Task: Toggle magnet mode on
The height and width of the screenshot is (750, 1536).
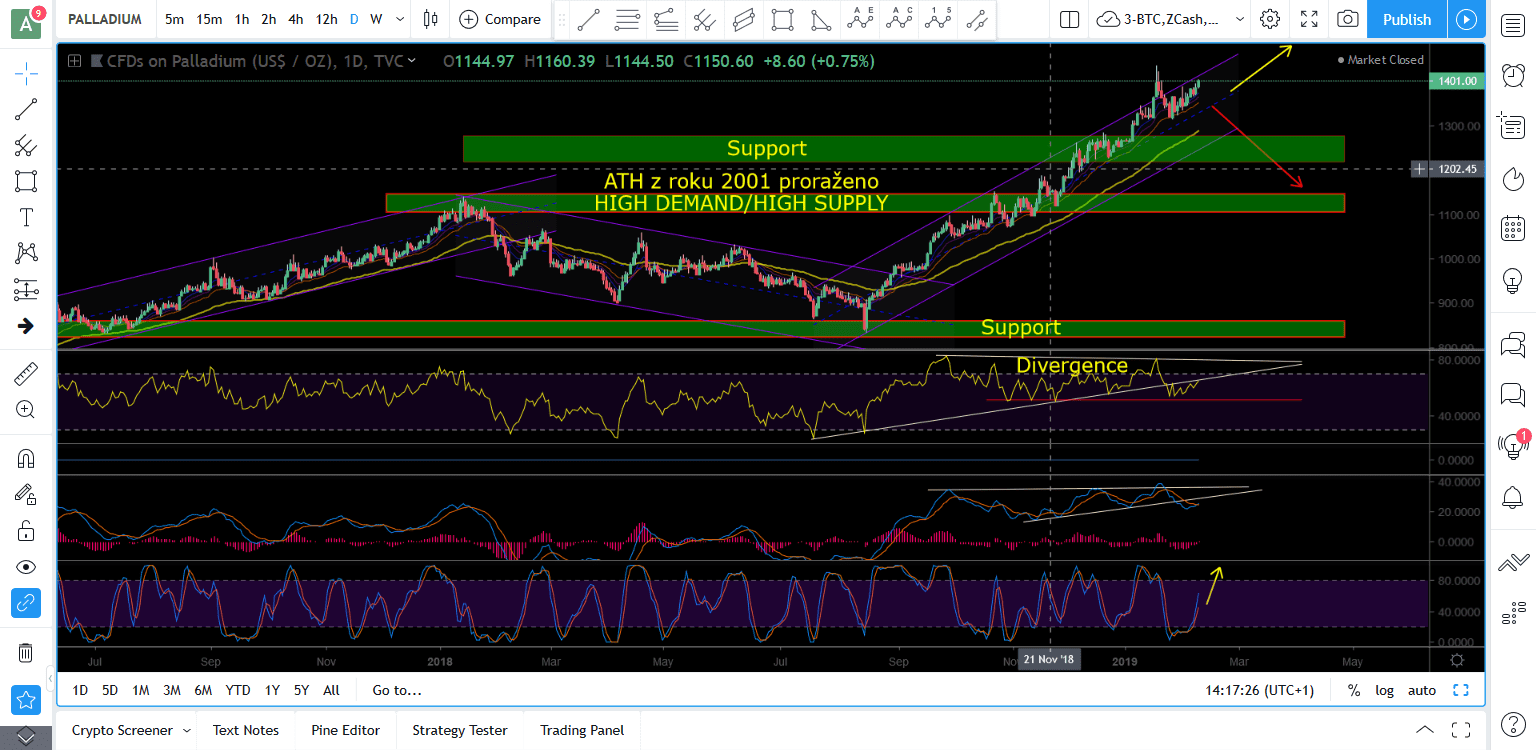Action: (26, 459)
